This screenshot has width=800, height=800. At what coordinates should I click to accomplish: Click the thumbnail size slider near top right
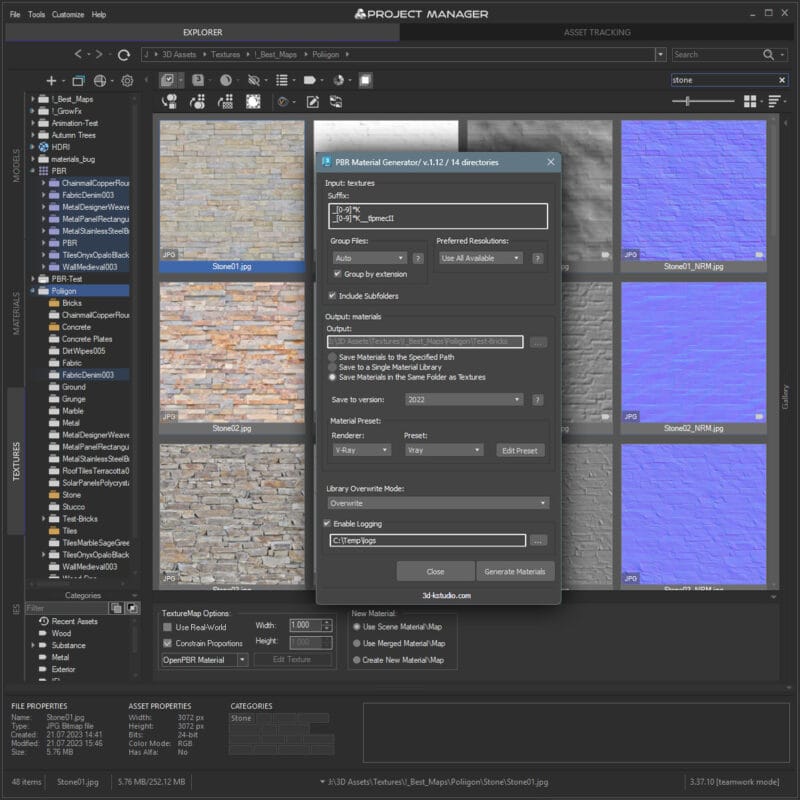tap(685, 100)
